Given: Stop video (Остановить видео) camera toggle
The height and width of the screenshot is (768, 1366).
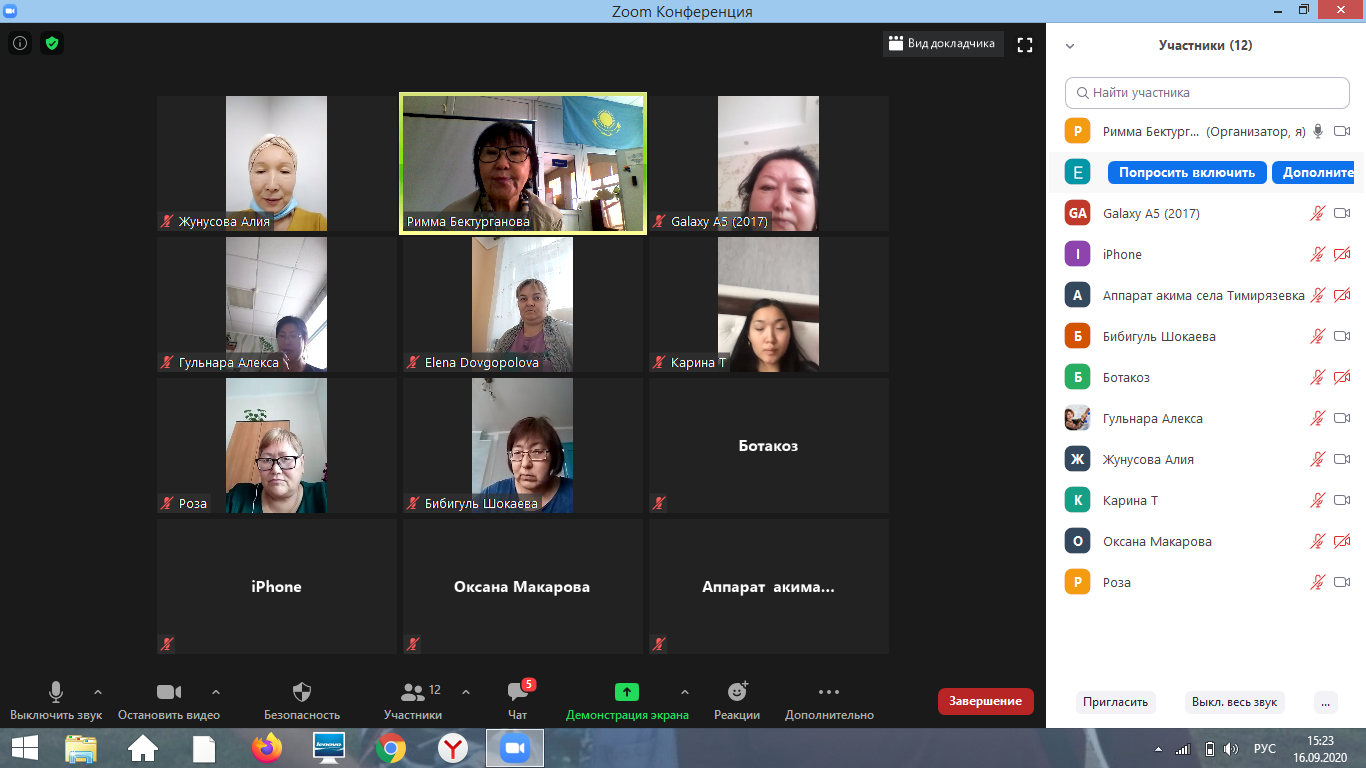Looking at the screenshot, I should click(169, 692).
